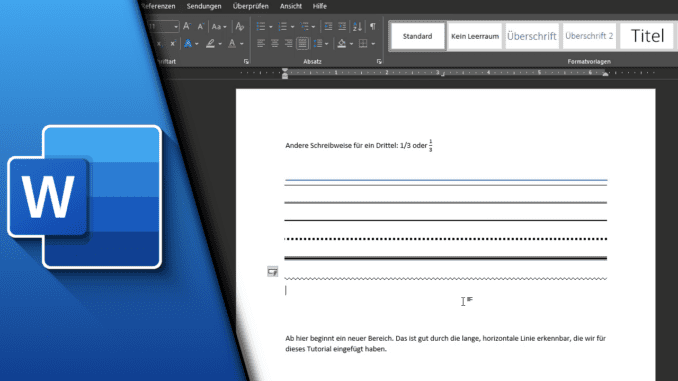678x381 pixels.
Task: Expand the line spacing dropdown
Action: click(326, 44)
